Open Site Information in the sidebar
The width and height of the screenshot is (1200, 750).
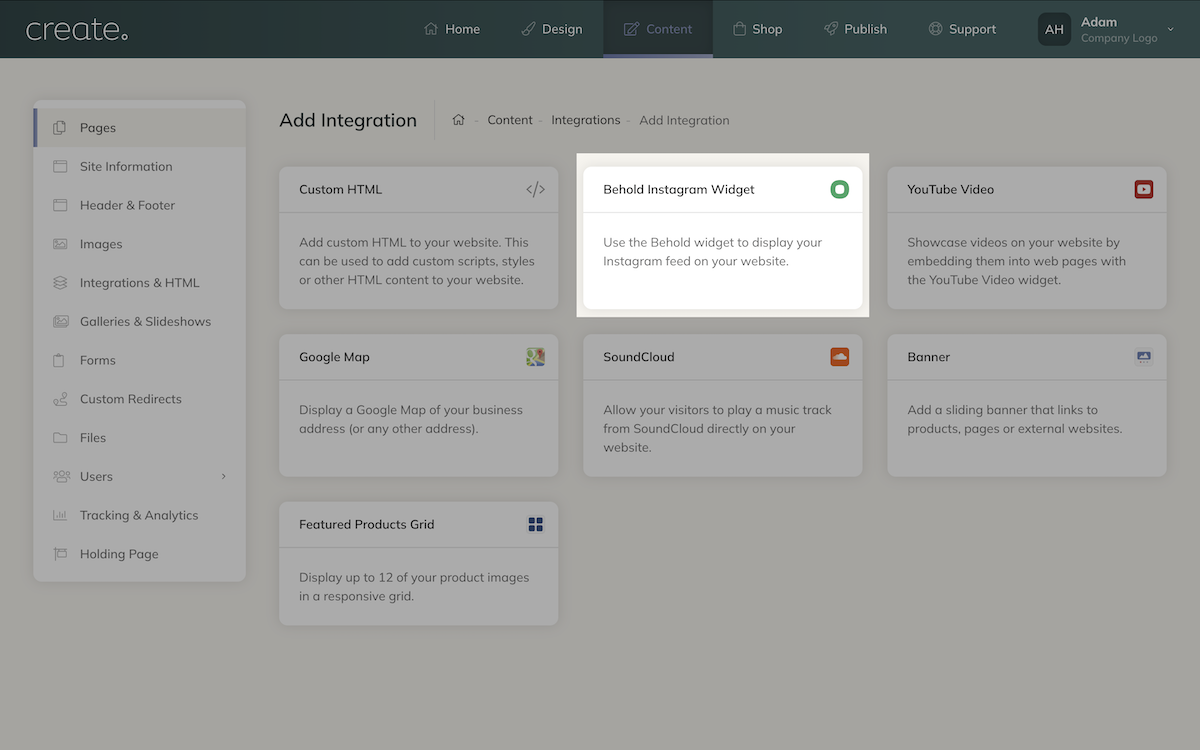(x=140, y=166)
